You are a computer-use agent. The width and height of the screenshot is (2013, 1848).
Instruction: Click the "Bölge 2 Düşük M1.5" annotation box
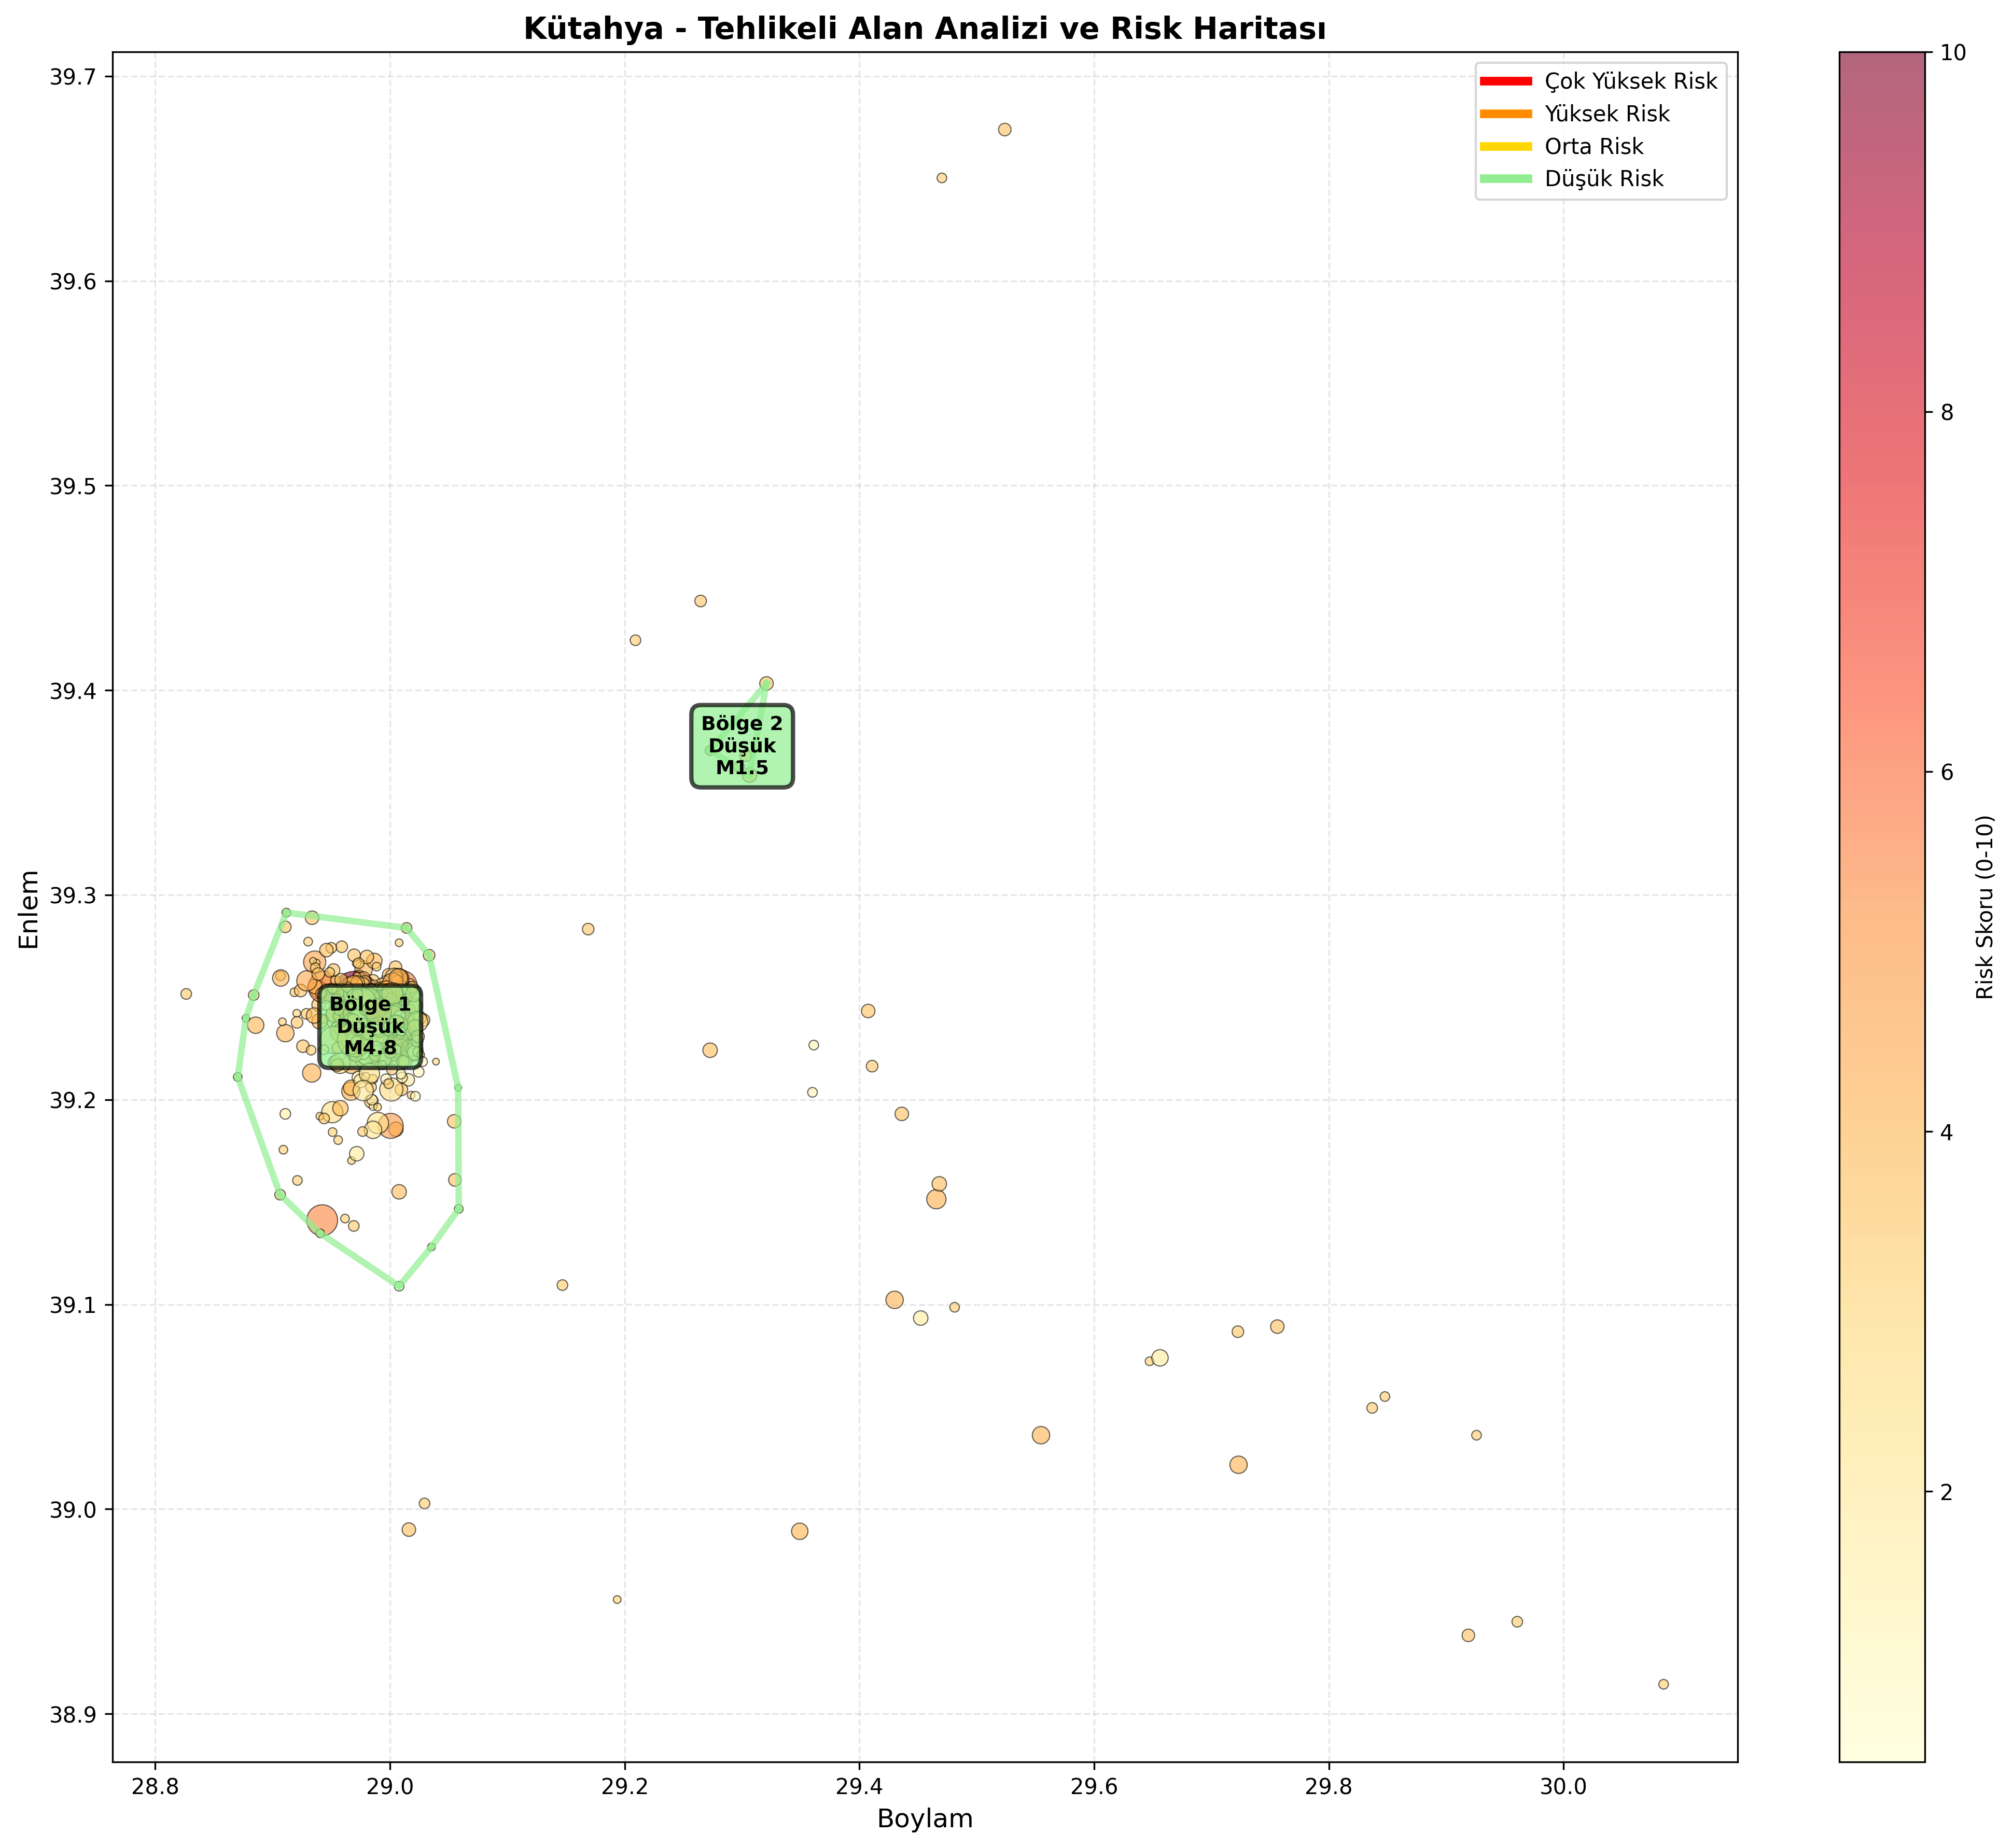742,746
